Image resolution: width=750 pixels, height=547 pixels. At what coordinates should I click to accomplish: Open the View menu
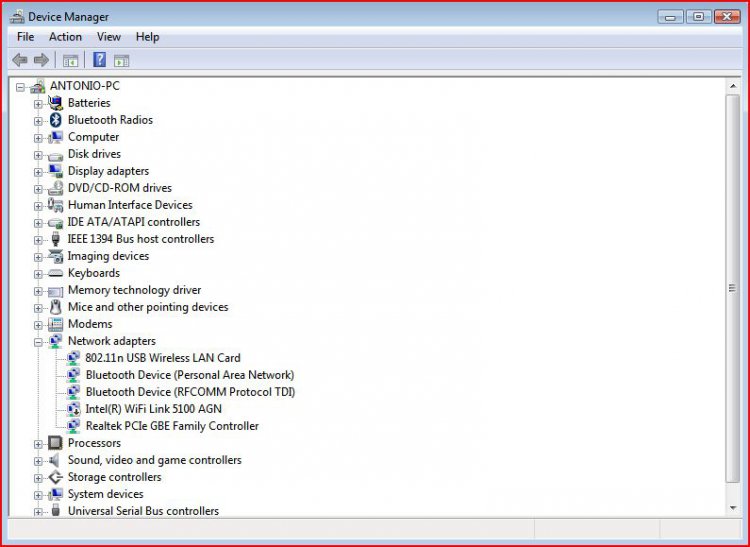click(x=109, y=37)
